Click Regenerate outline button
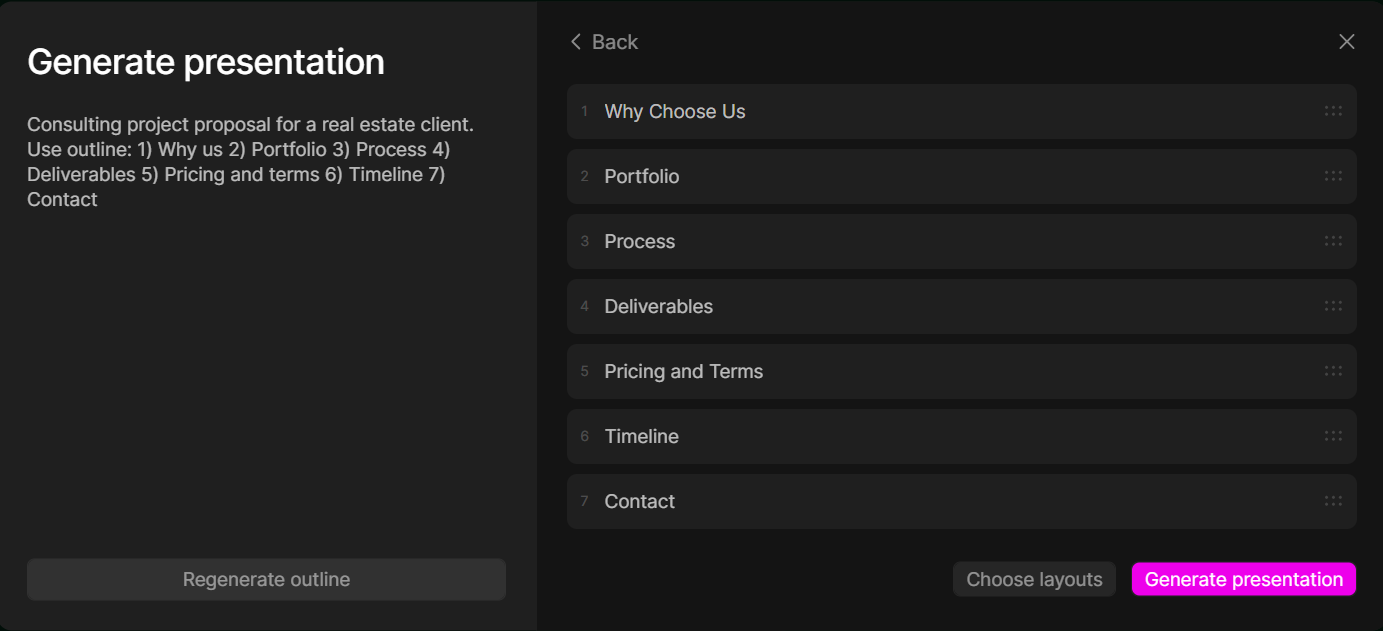Image resolution: width=1383 pixels, height=631 pixels. click(266, 579)
